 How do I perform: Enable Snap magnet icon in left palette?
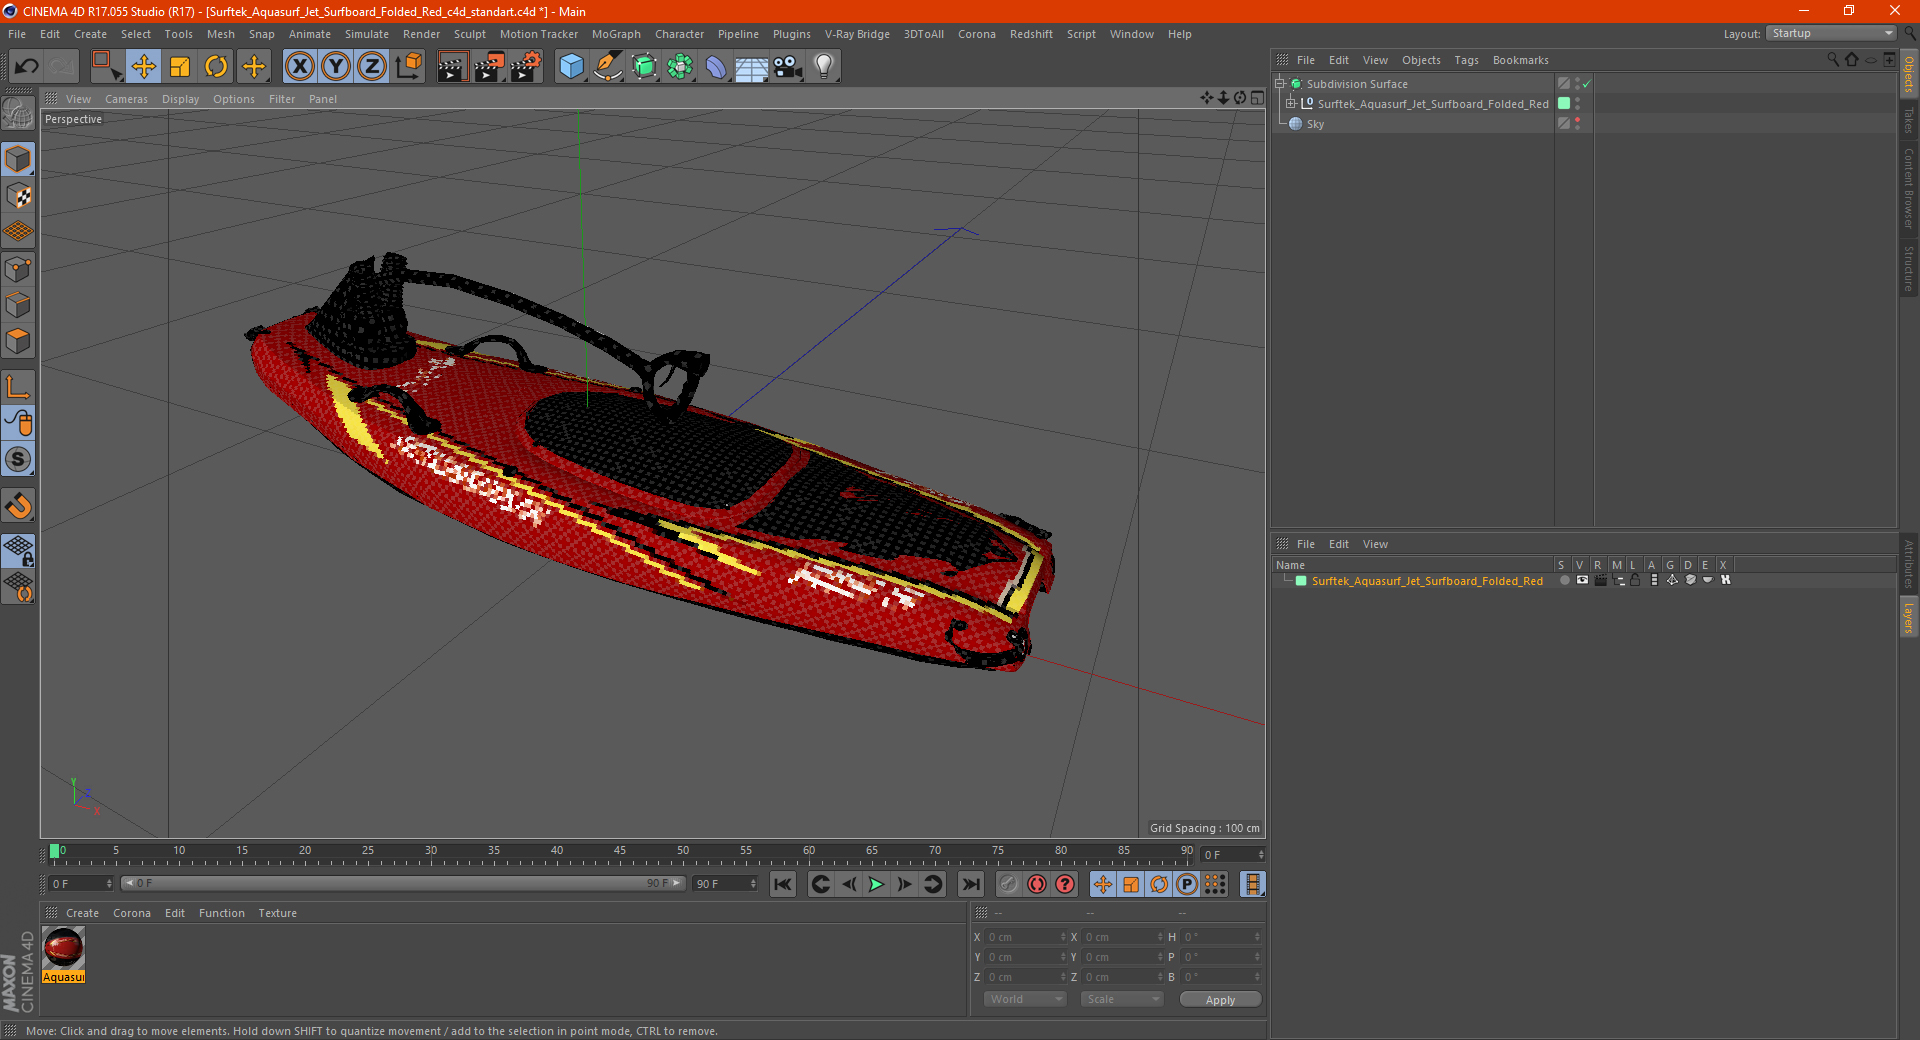18,506
